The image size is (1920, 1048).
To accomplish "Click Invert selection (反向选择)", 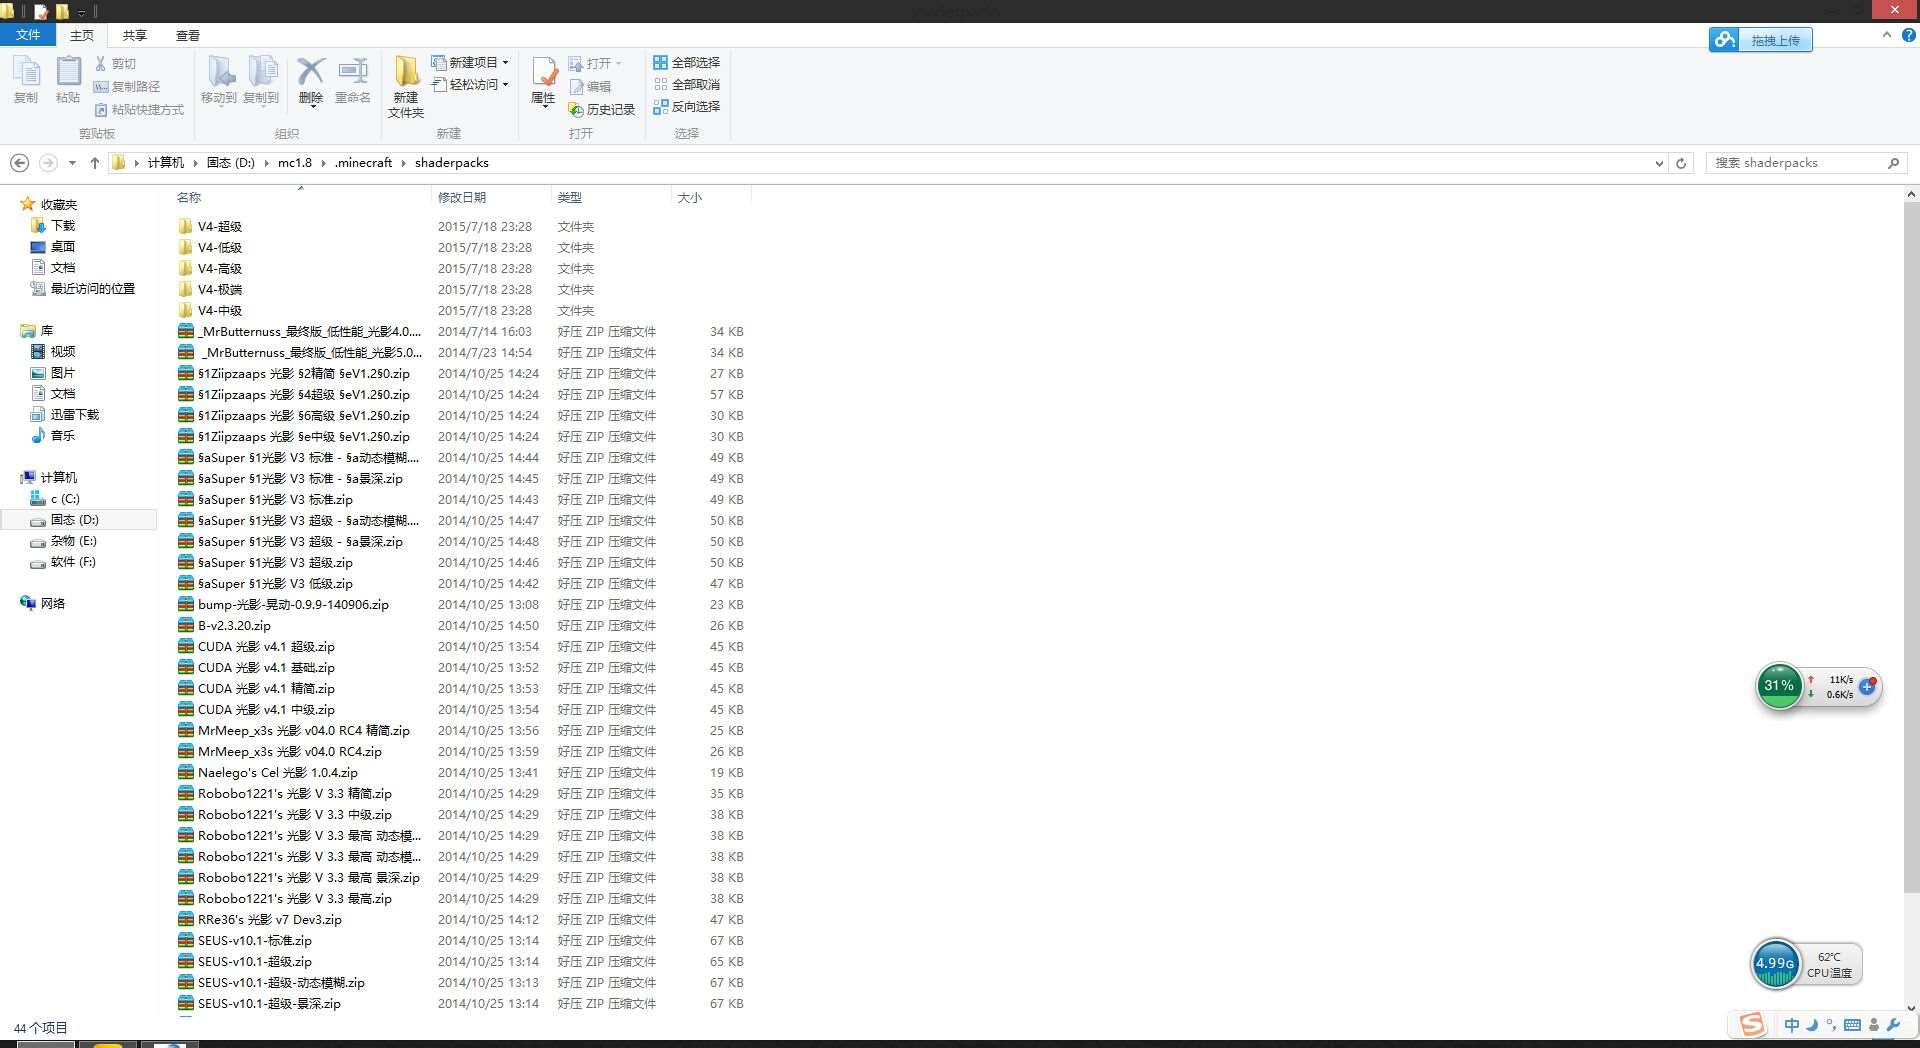I will coord(686,106).
